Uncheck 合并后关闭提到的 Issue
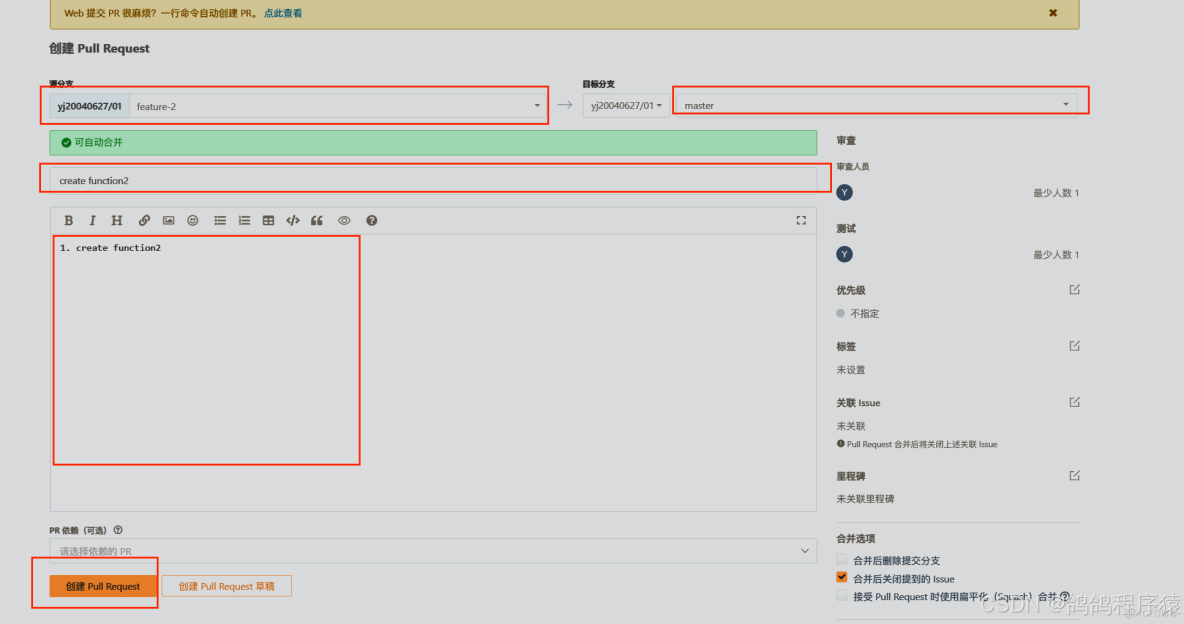The width and height of the screenshot is (1184, 624). tap(842, 578)
